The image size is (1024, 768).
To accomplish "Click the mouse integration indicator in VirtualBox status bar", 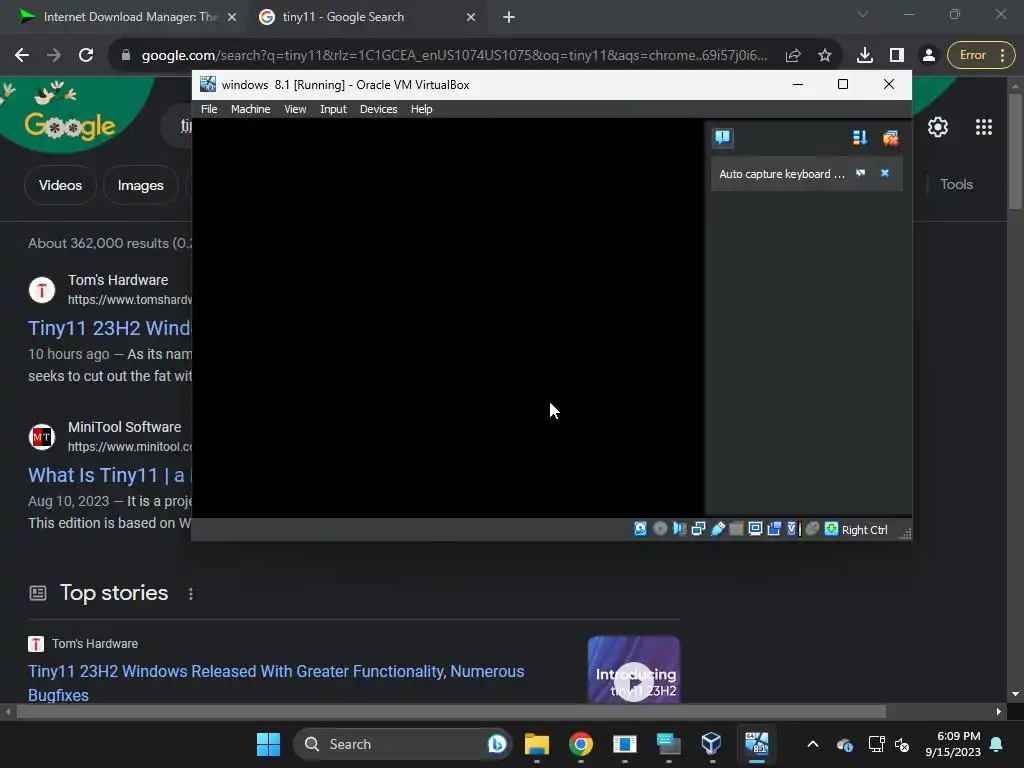I will coord(812,529).
